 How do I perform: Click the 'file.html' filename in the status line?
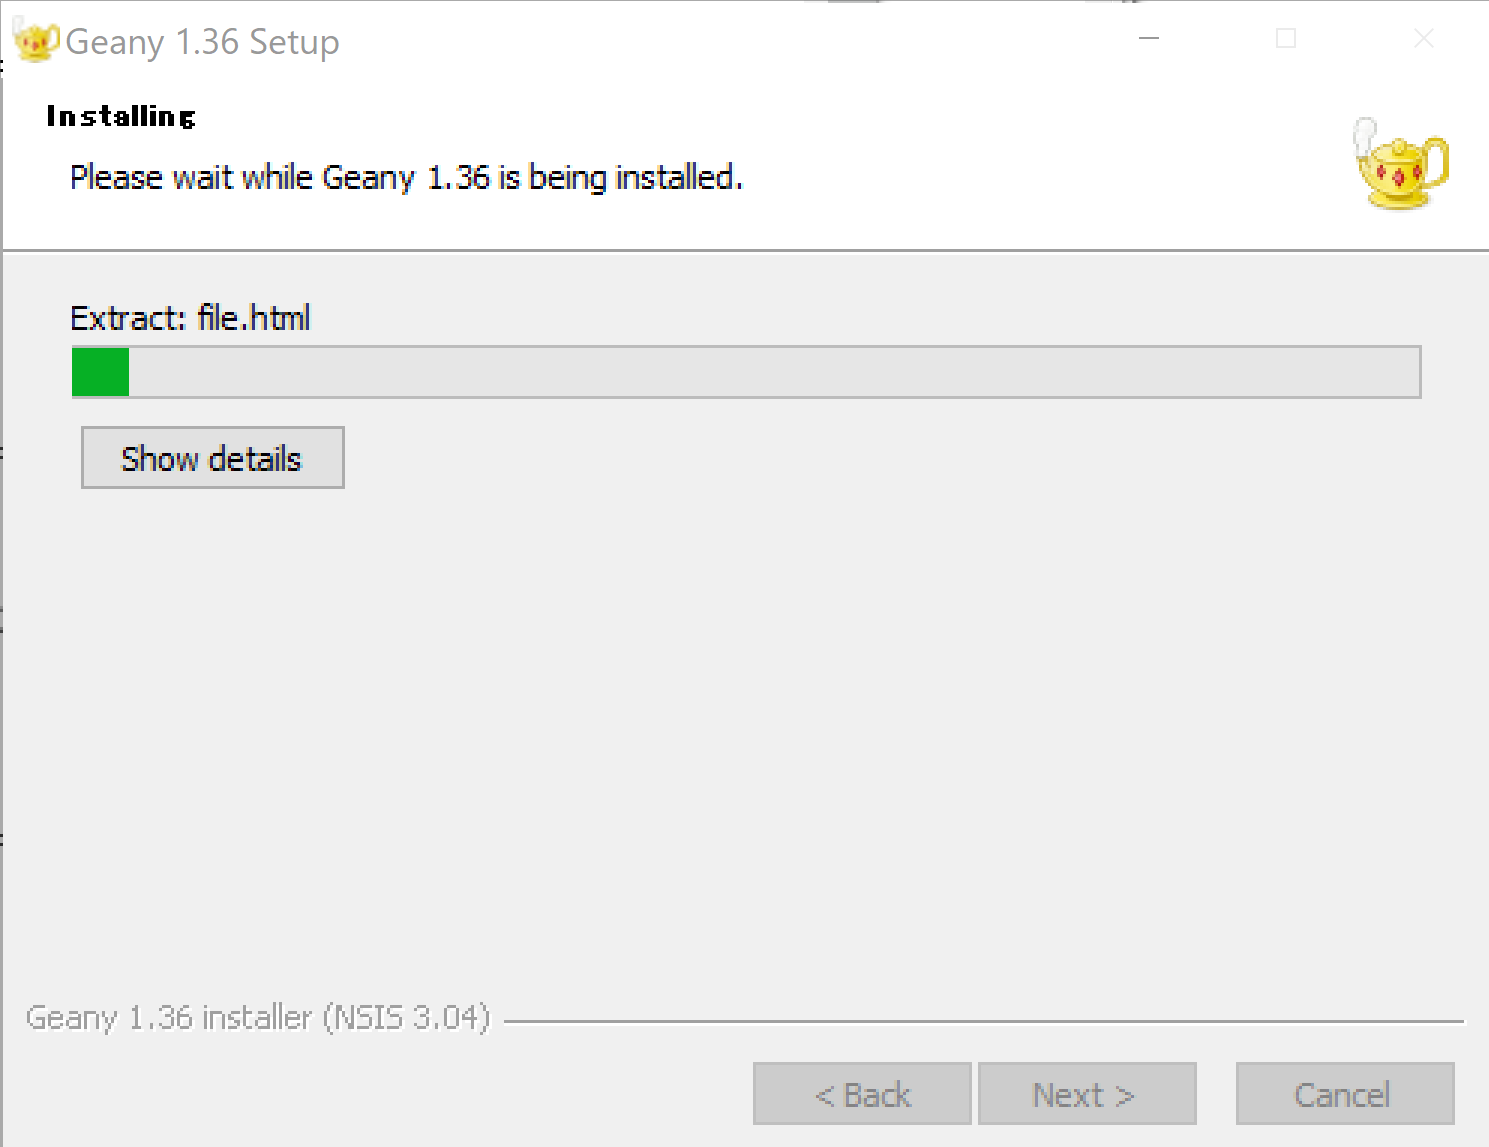[x=254, y=318]
